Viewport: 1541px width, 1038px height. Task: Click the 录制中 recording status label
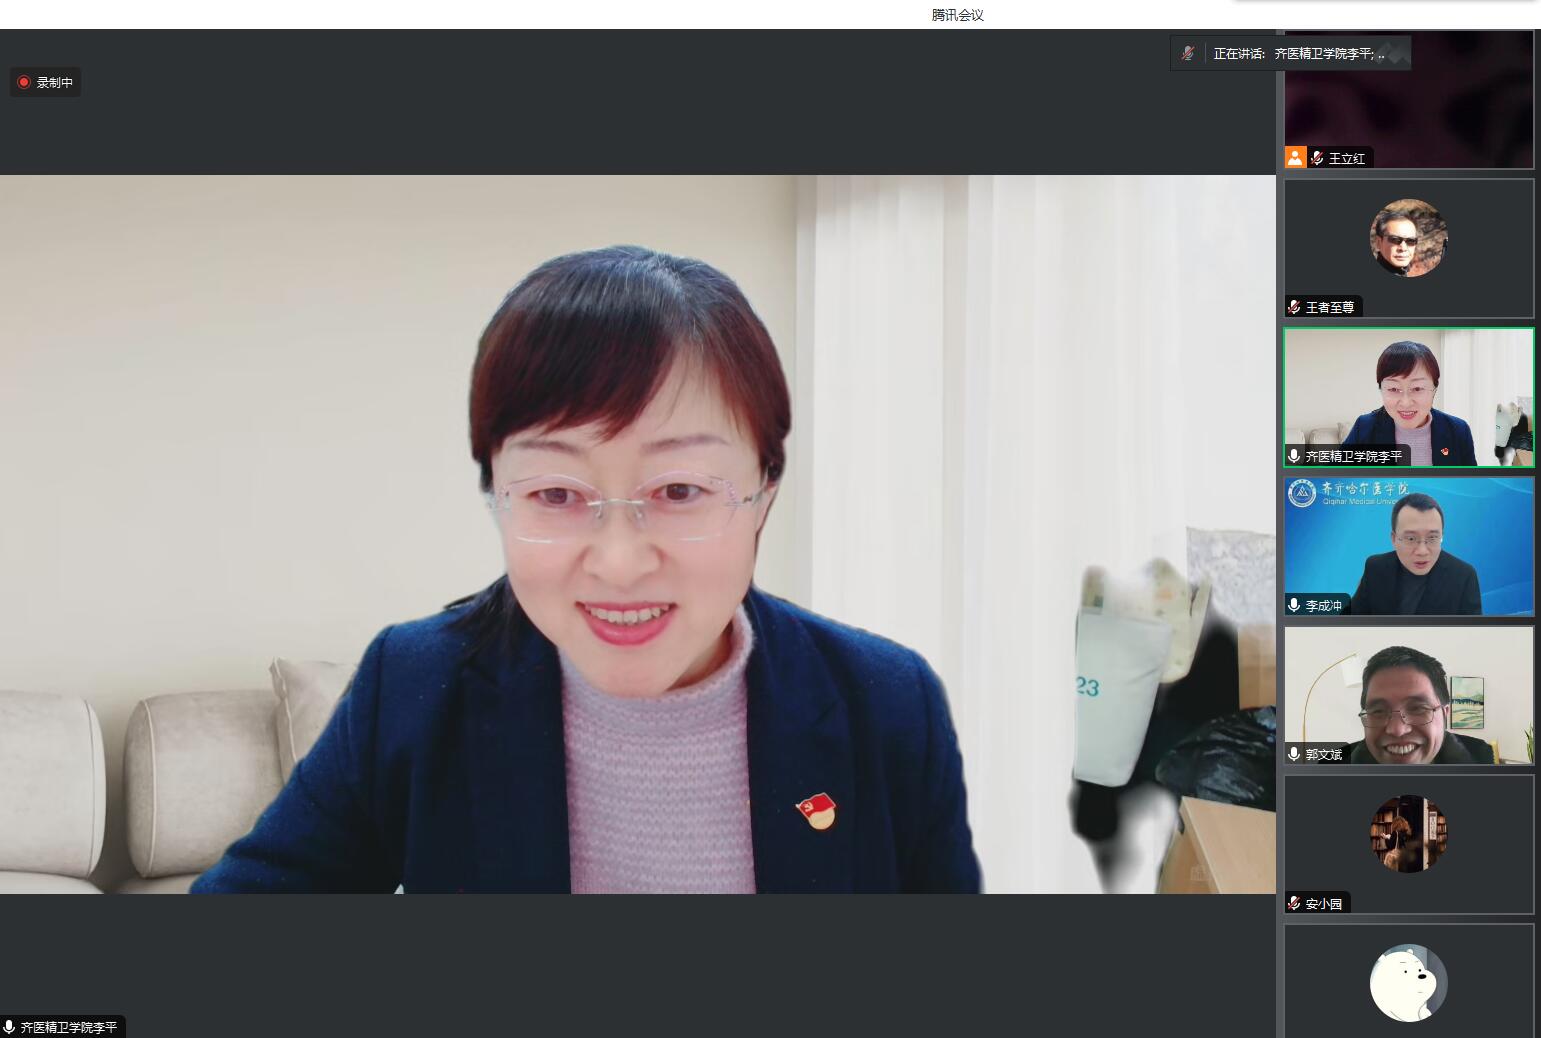(55, 83)
